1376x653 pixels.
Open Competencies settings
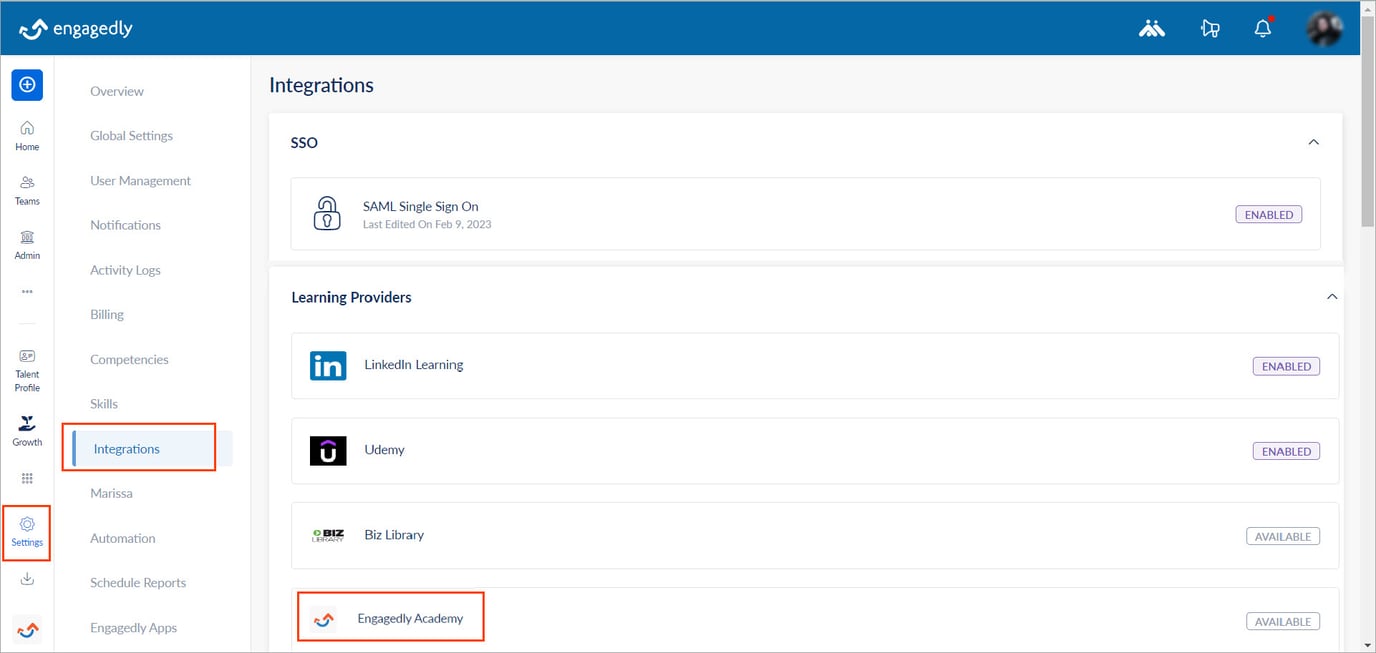129,359
